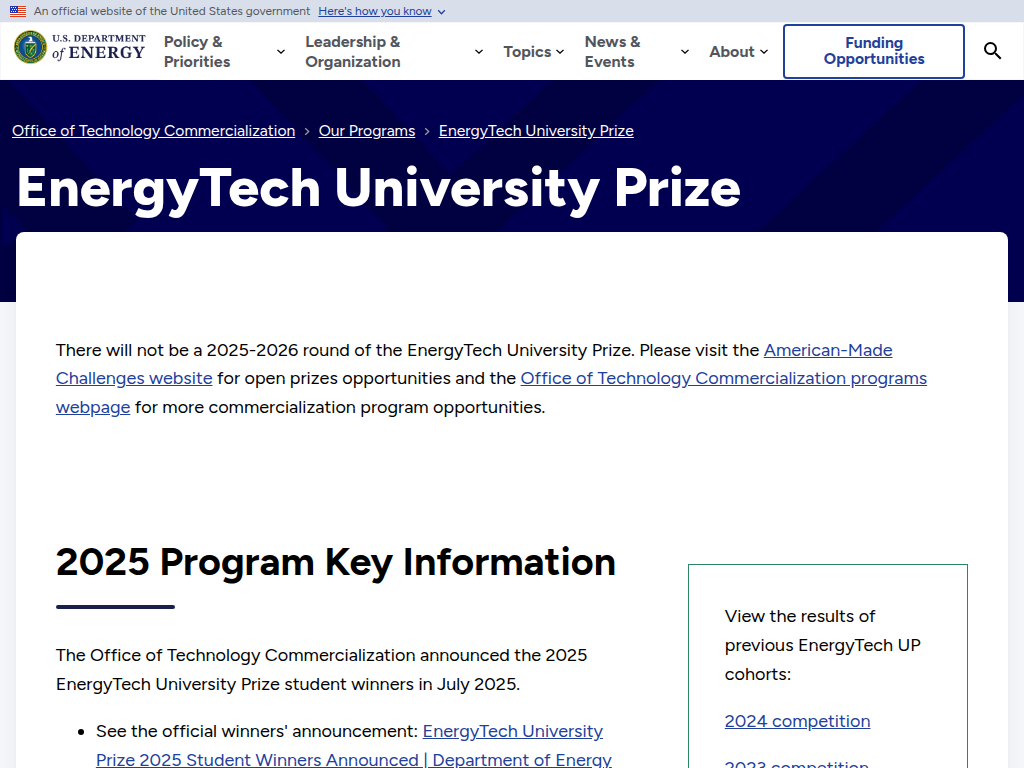Click EnergyTech University Prize breadcrumb link
This screenshot has width=1024, height=768.
[536, 131]
